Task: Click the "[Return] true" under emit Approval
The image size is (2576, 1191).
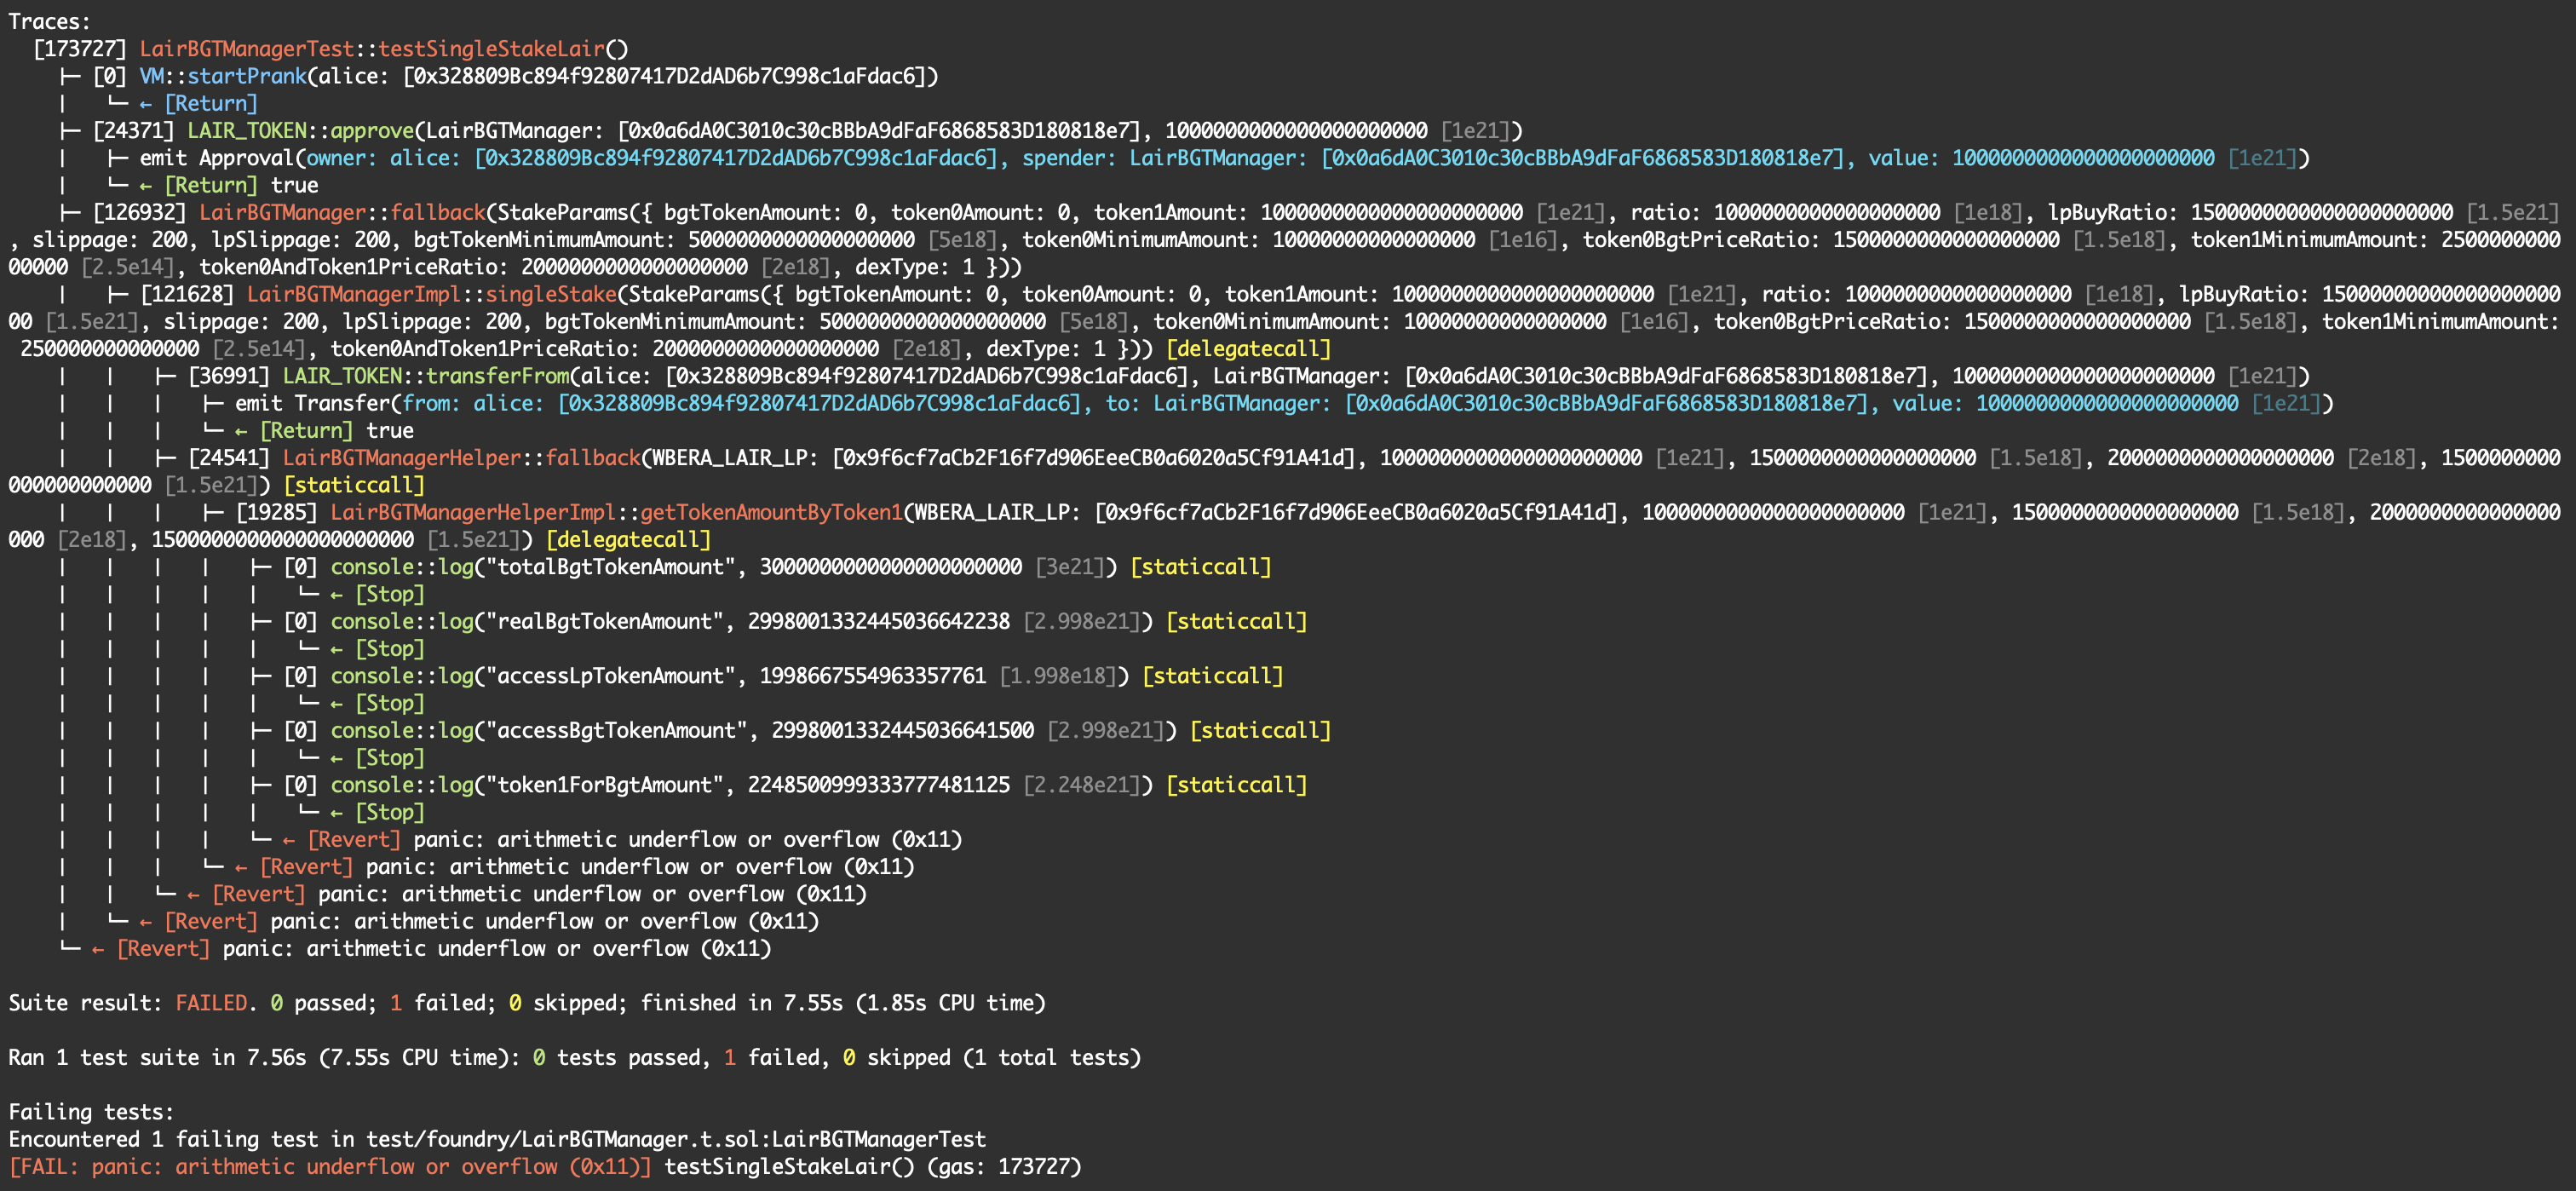Action: tap(241, 185)
